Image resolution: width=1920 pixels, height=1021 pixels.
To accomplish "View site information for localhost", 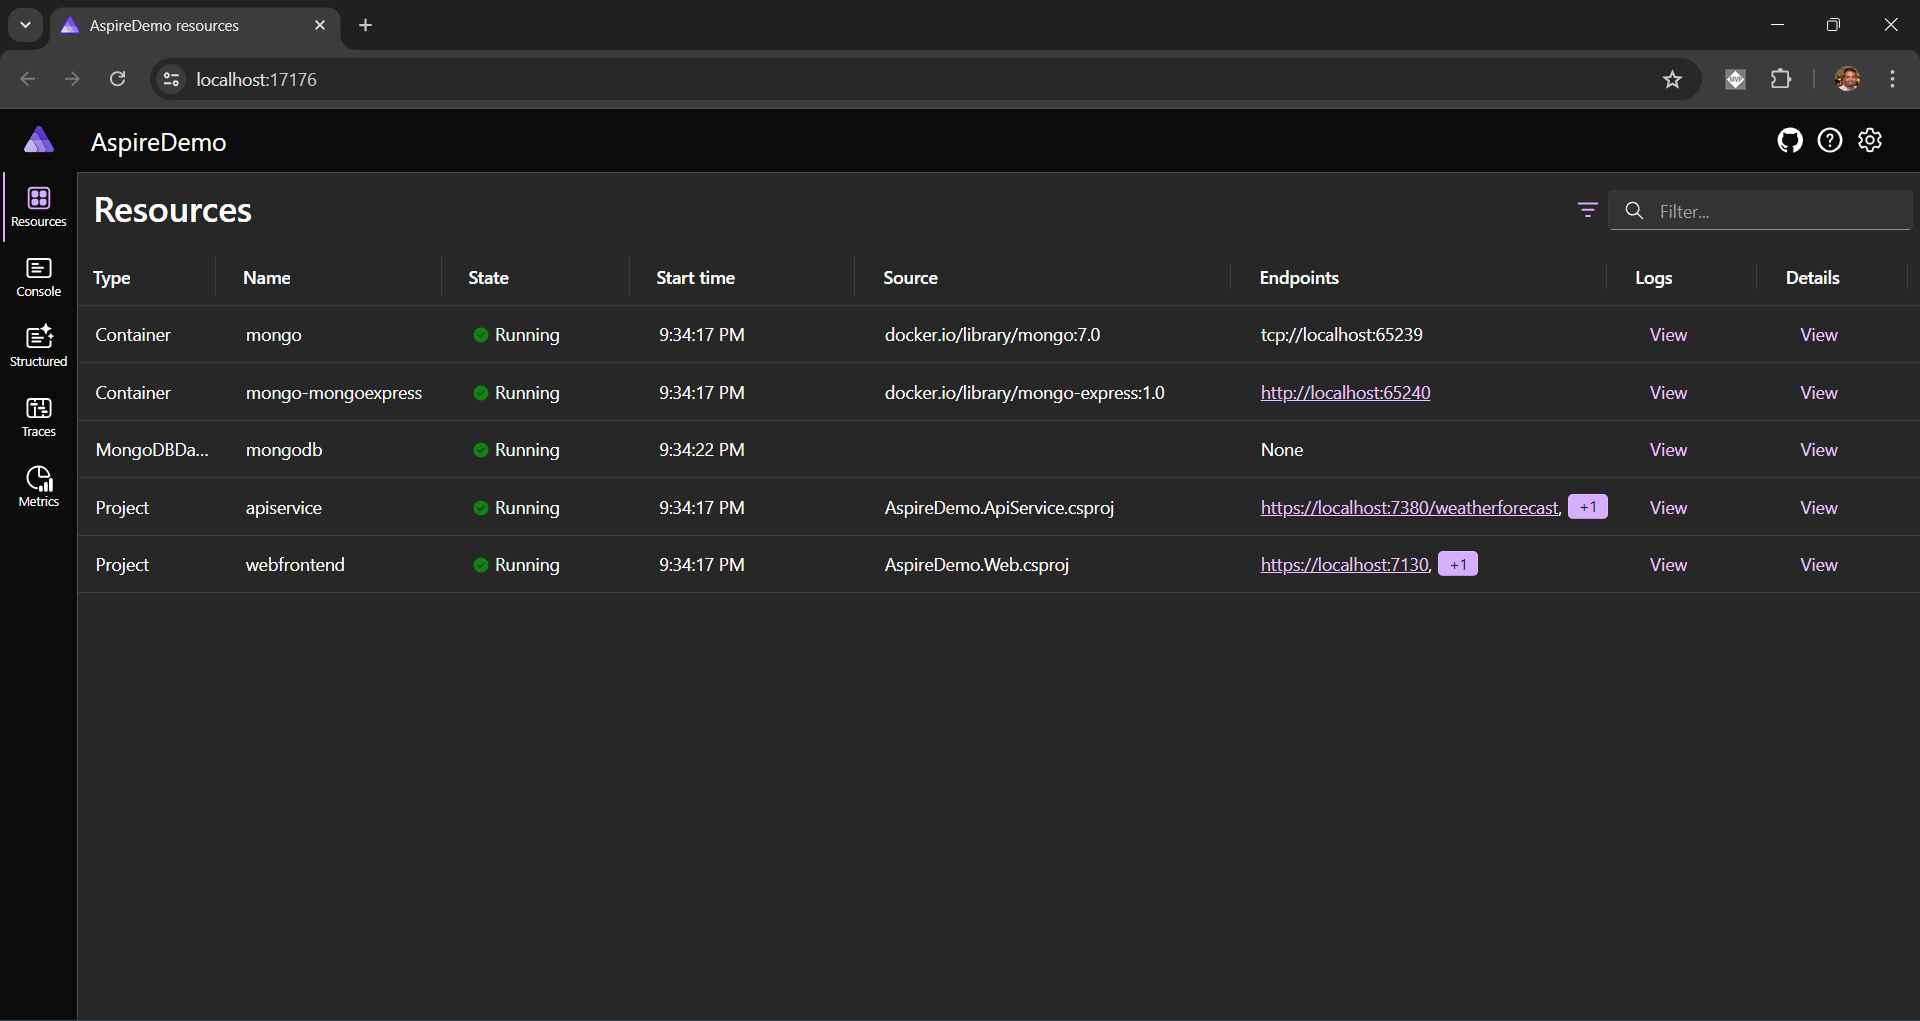I will click(x=172, y=79).
